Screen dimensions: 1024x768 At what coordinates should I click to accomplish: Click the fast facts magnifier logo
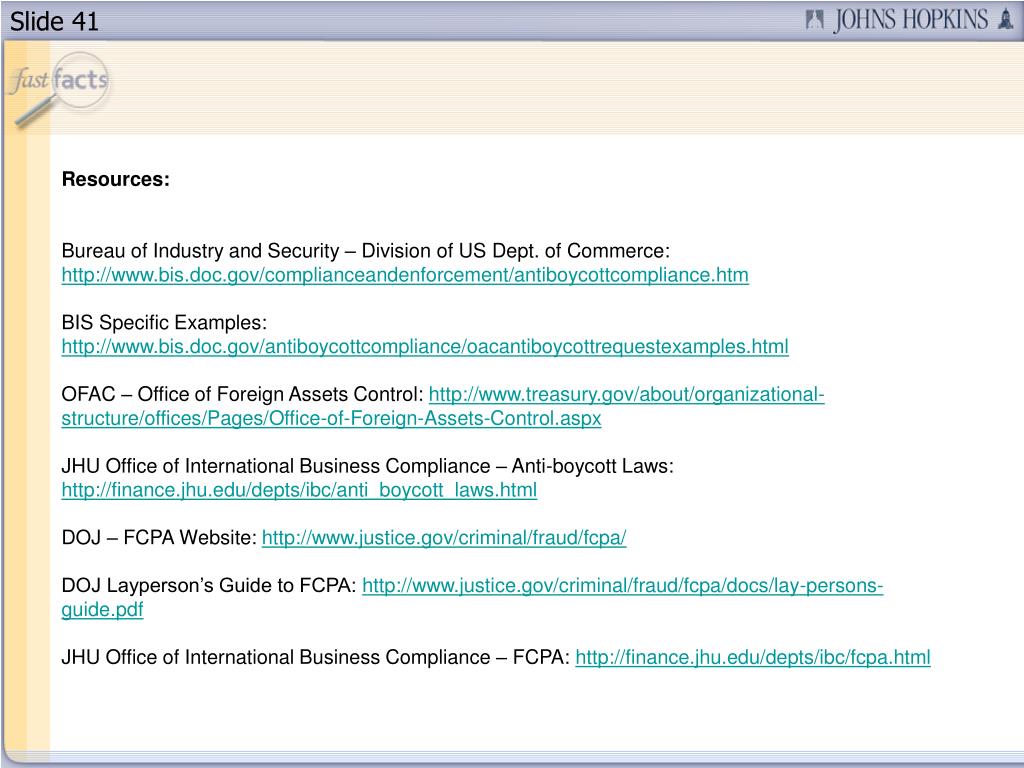pyautogui.click(x=59, y=90)
